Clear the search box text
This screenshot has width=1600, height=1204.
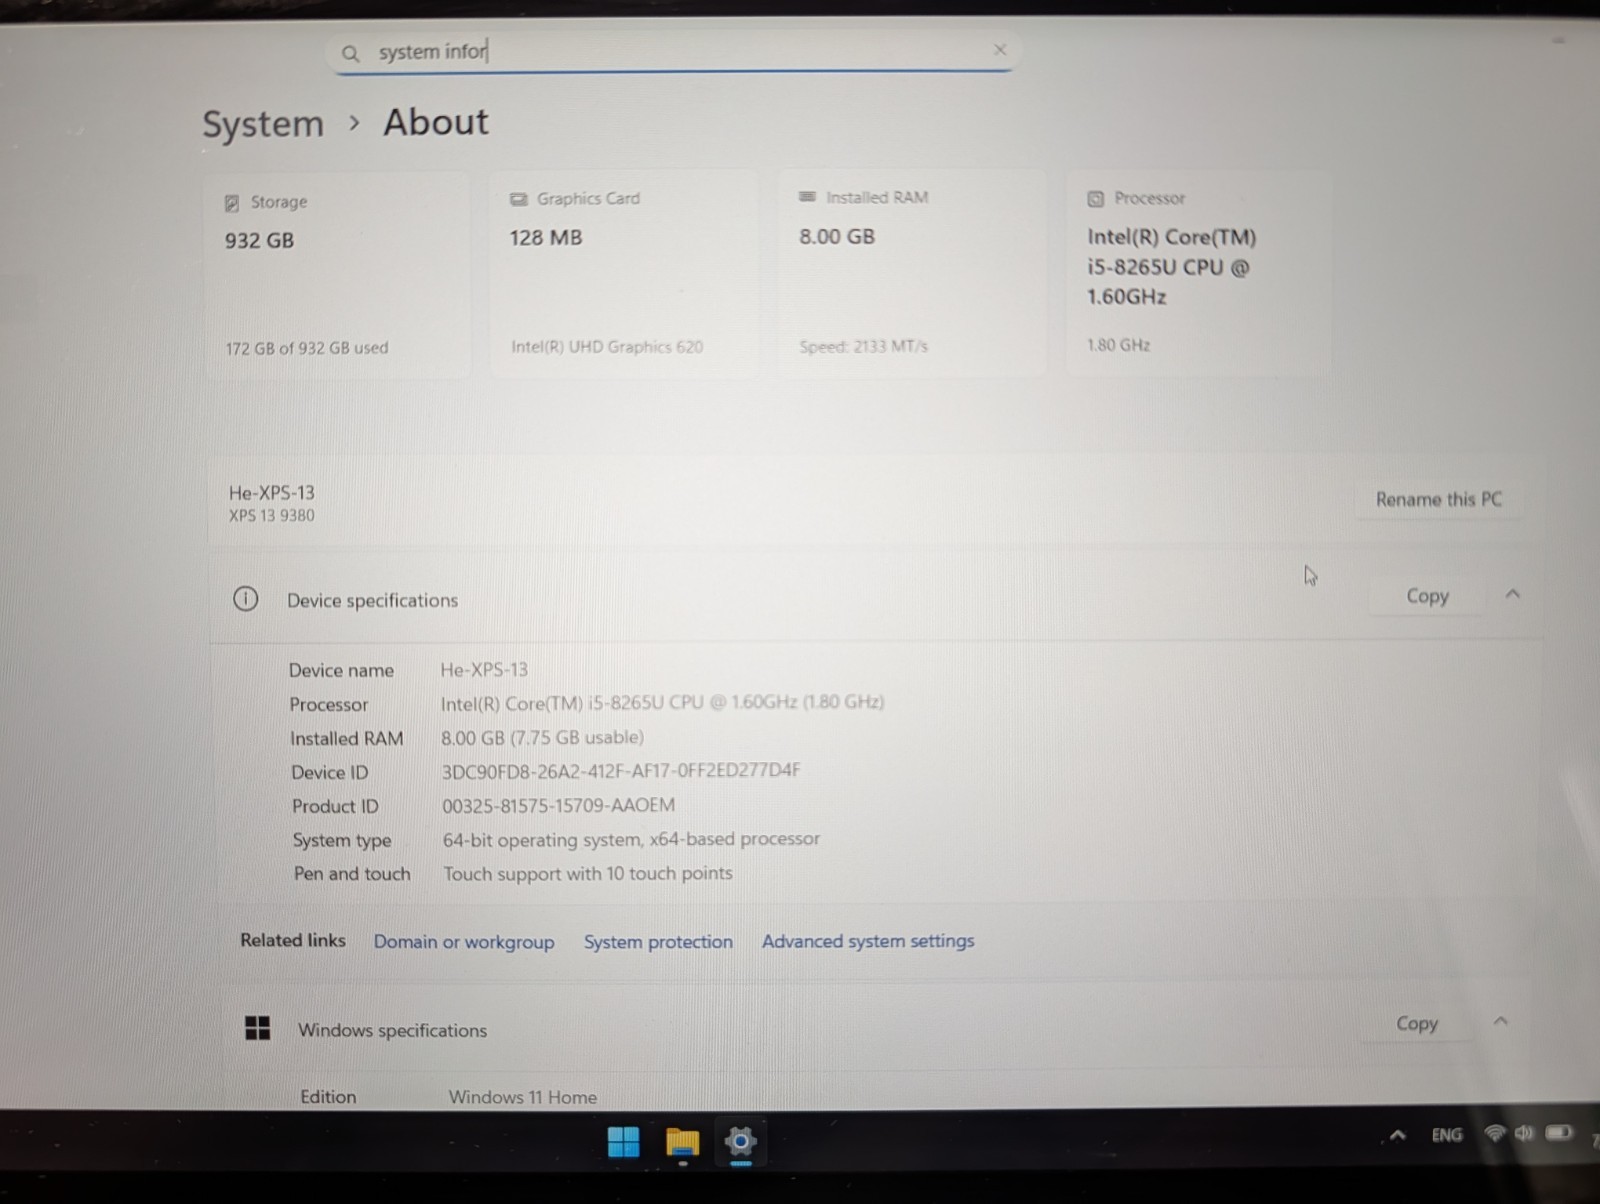(999, 50)
